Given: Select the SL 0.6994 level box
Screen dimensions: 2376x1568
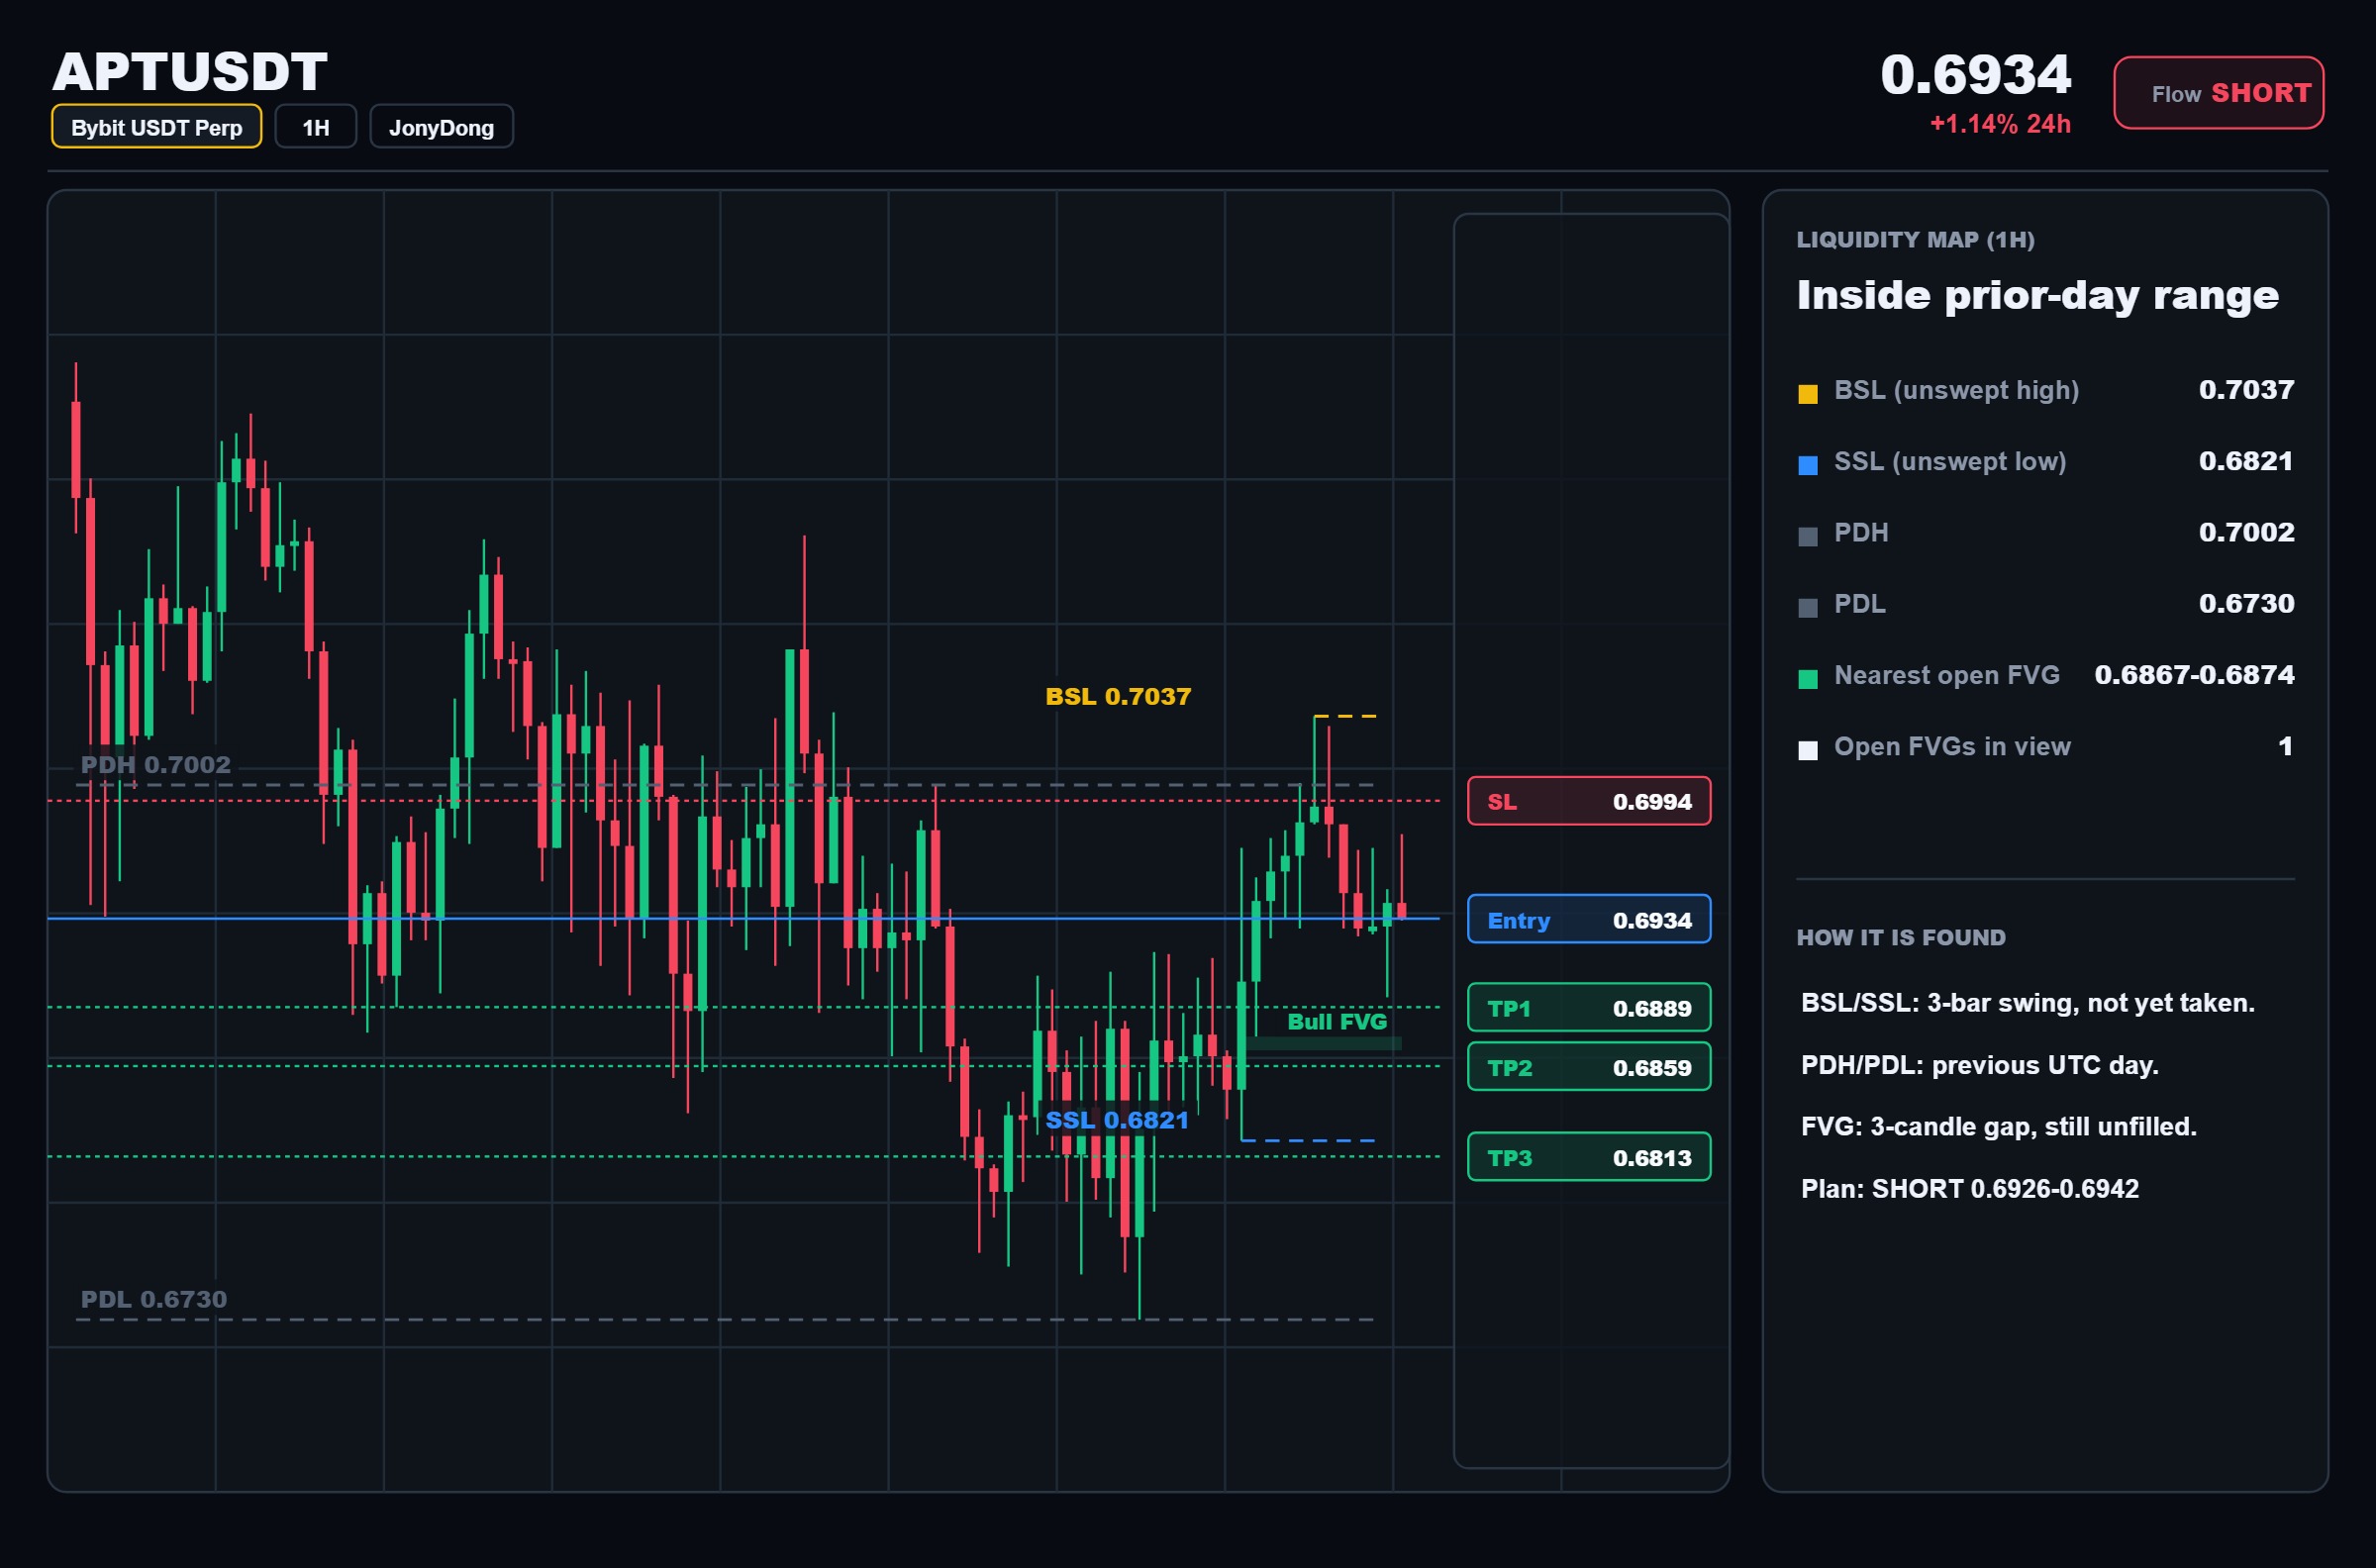Looking at the screenshot, I should [1589, 801].
